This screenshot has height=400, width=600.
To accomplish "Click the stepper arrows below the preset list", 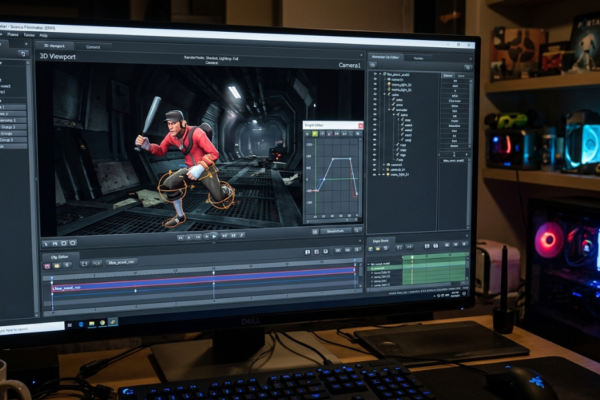I will point(454,154).
